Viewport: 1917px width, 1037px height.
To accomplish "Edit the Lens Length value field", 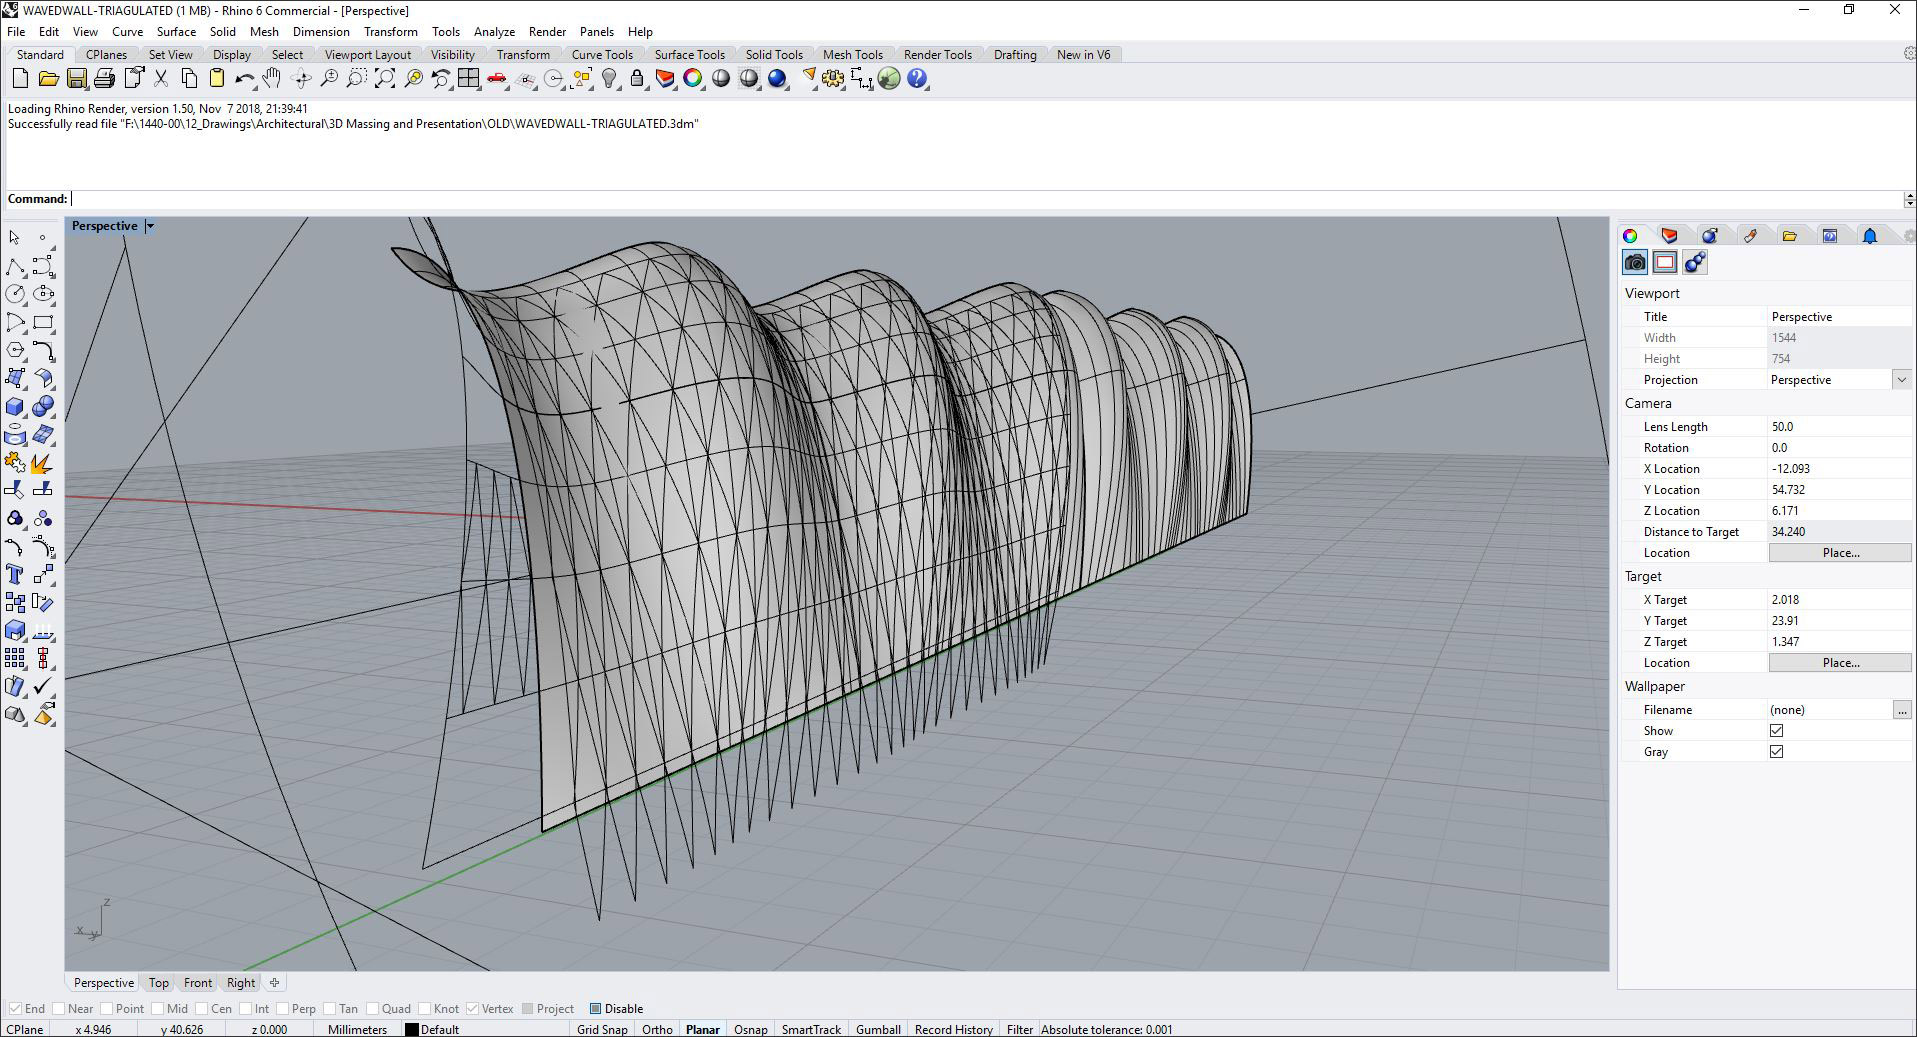I will [x=1838, y=427].
